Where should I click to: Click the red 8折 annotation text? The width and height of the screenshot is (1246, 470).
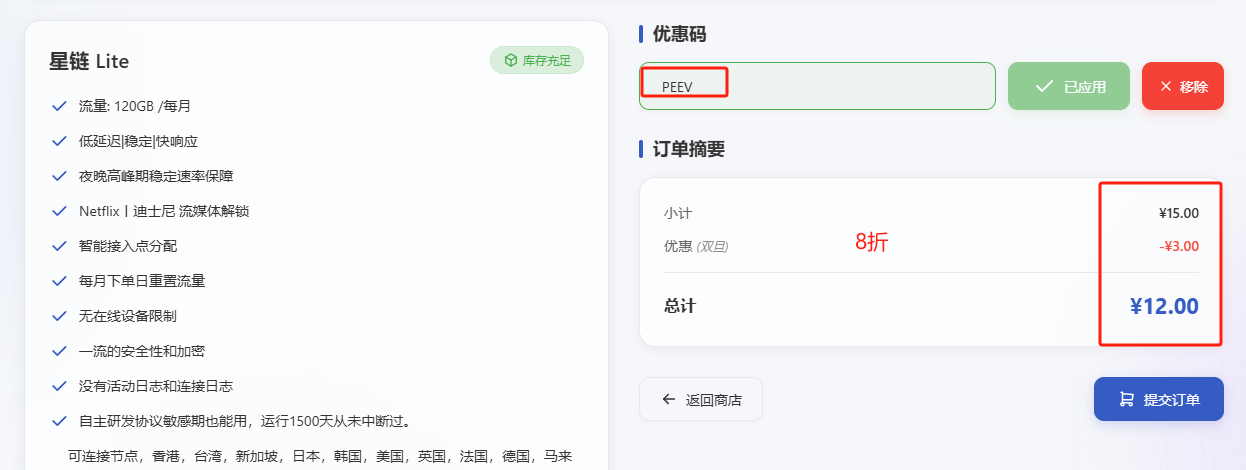tap(870, 242)
